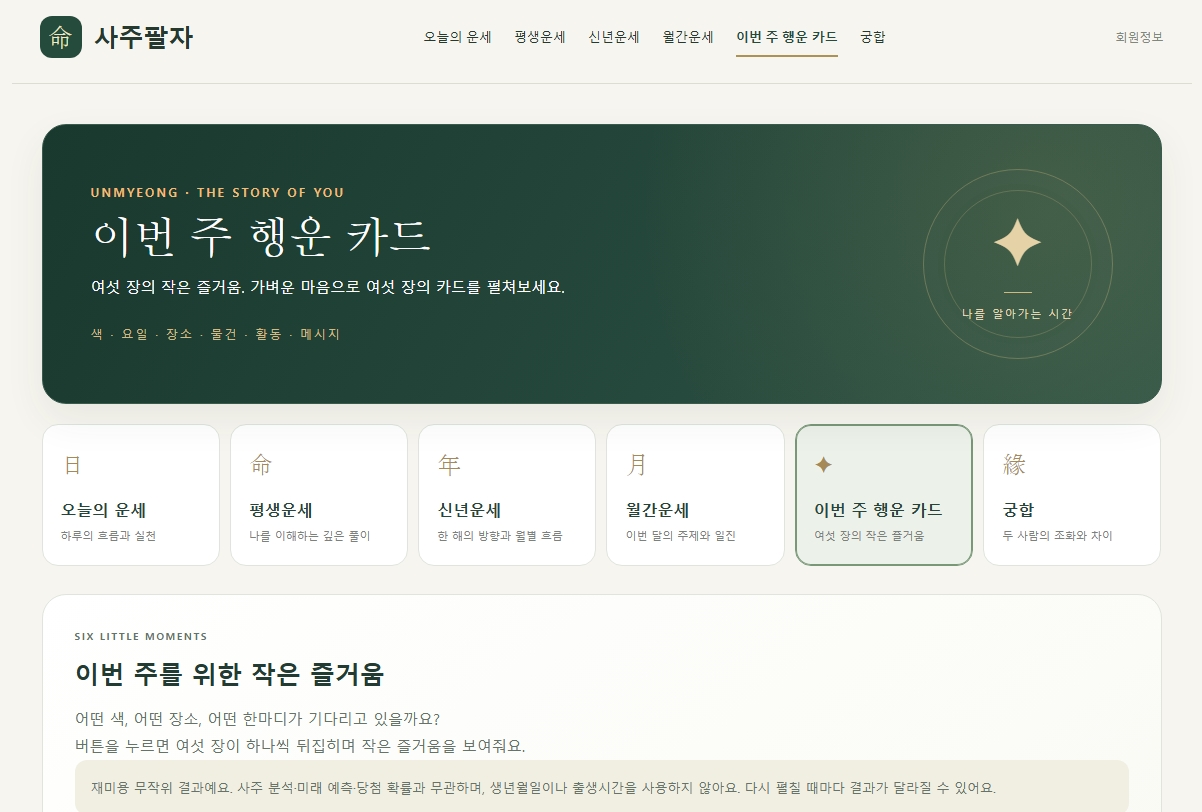Click the 緣 icon on 궁합 card

click(1014, 465)
